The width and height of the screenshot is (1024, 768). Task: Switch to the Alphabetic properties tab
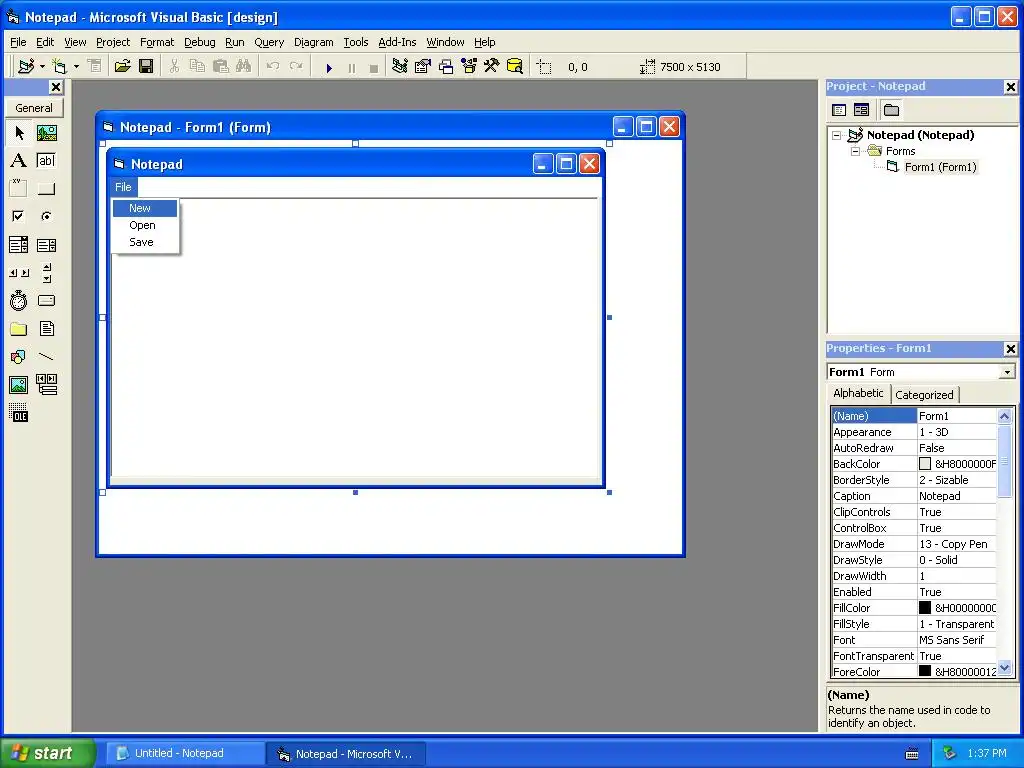[x=858, y=393]
